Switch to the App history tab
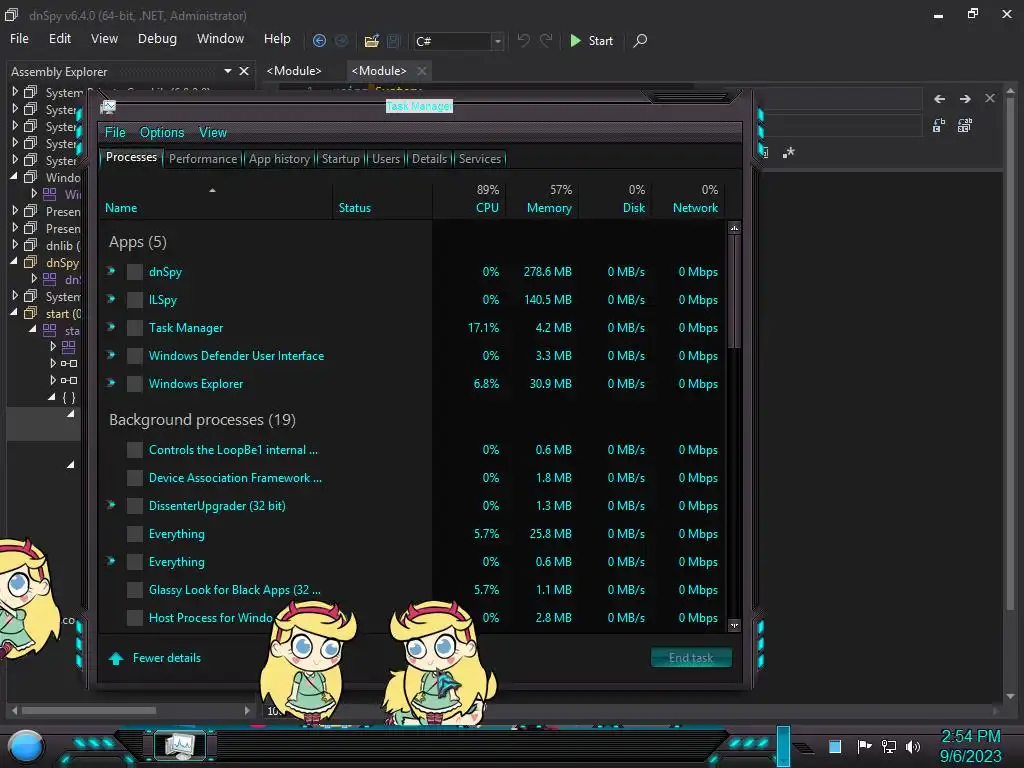Image resolution: width=1024 pixels, height=768 pixels. coord(279,159)
